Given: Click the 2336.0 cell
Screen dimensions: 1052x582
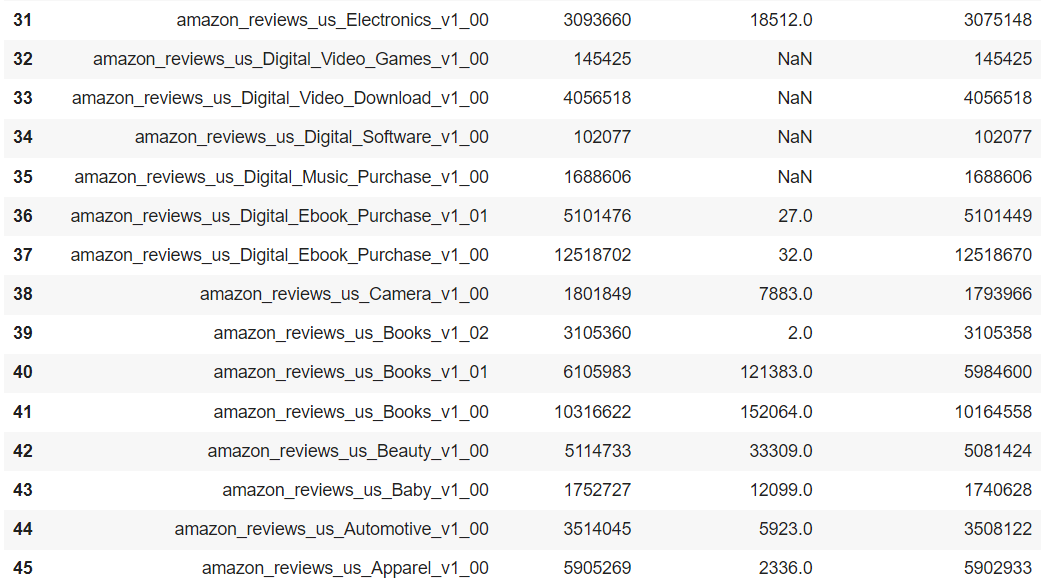Looking at the screenshot, I should click(x=786, y=568).
